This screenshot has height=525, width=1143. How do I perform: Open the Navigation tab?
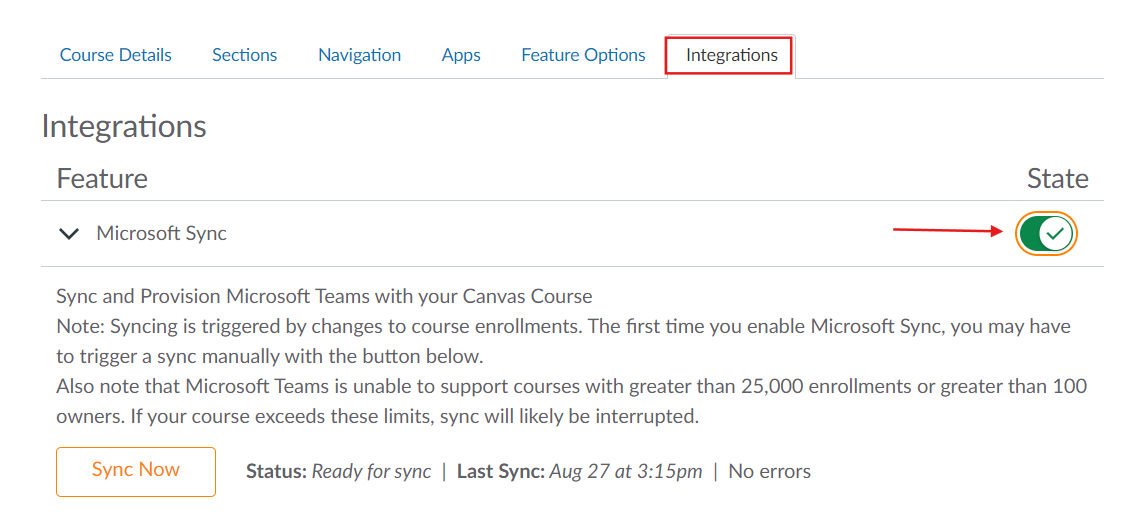tap(359, 55)
